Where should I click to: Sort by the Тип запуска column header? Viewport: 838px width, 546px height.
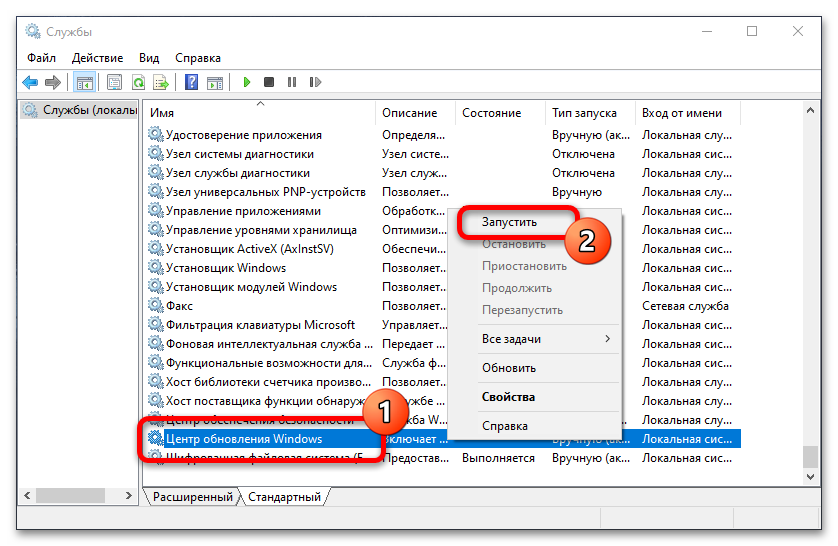pos(590,113)
